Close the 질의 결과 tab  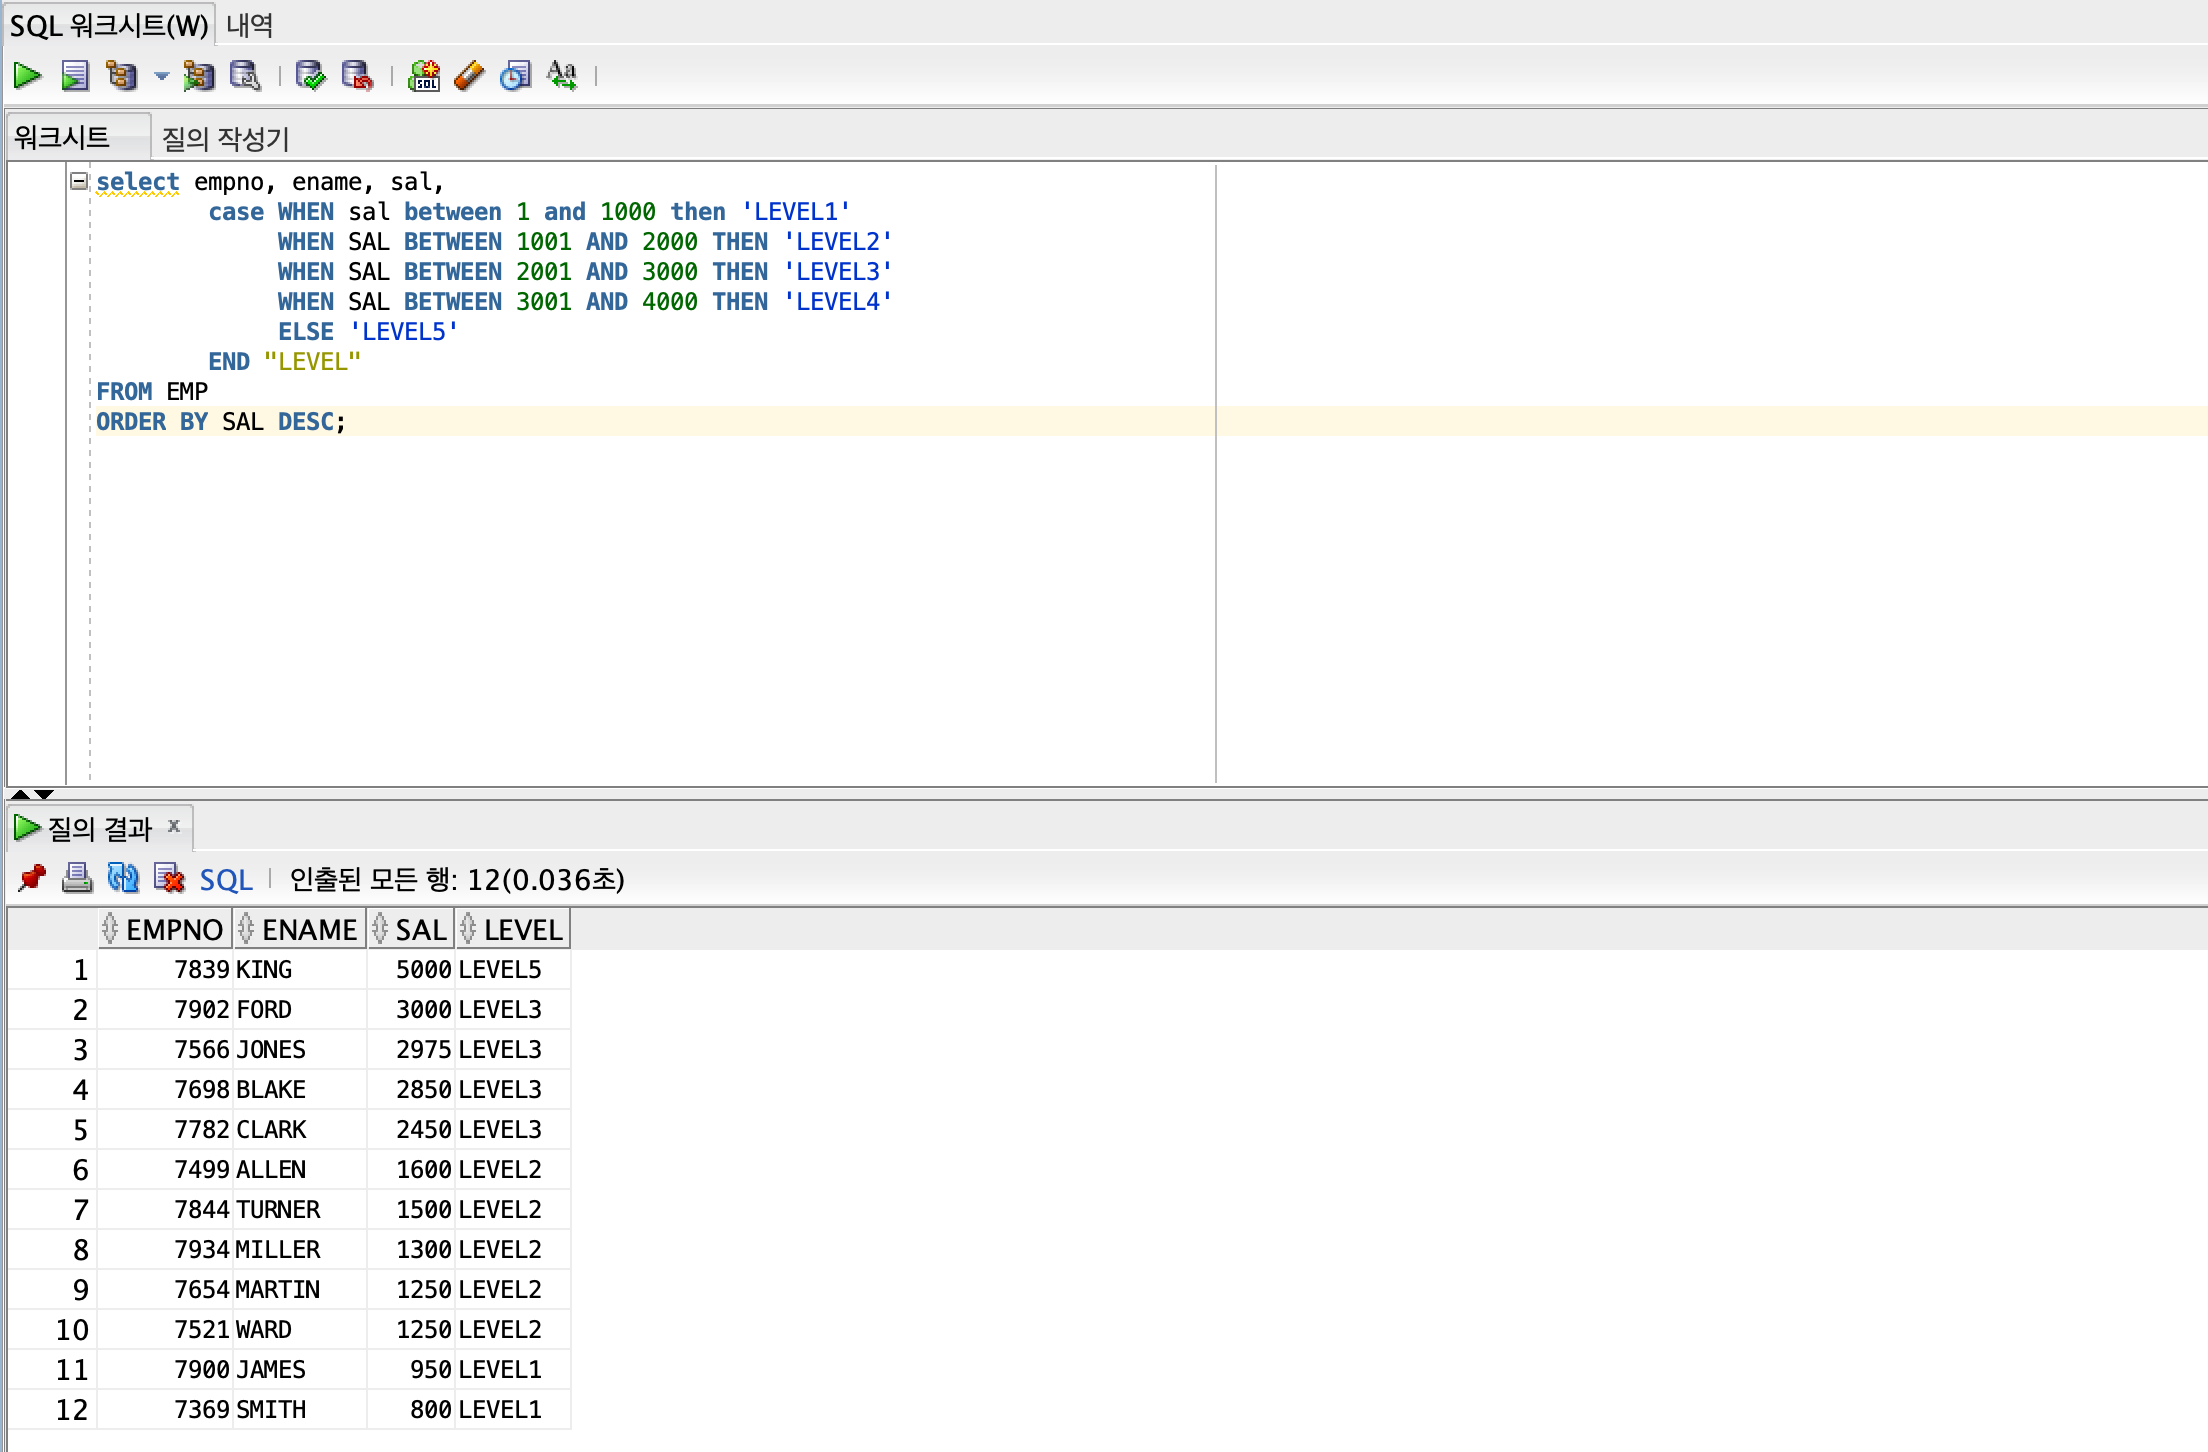coord(174,826)
